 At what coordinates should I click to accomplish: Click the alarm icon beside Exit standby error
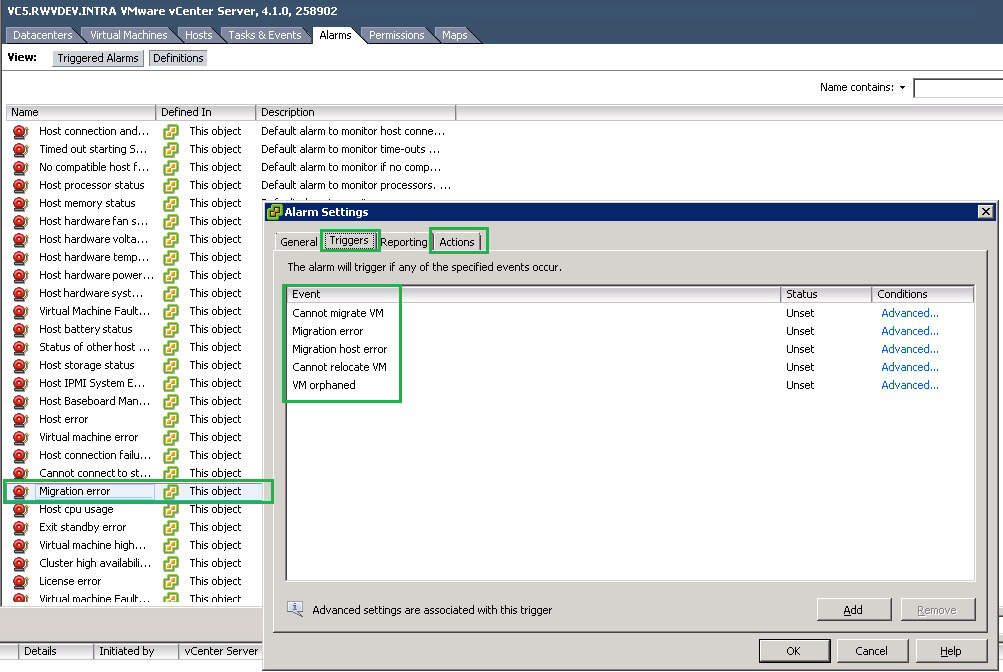point(20,527)
